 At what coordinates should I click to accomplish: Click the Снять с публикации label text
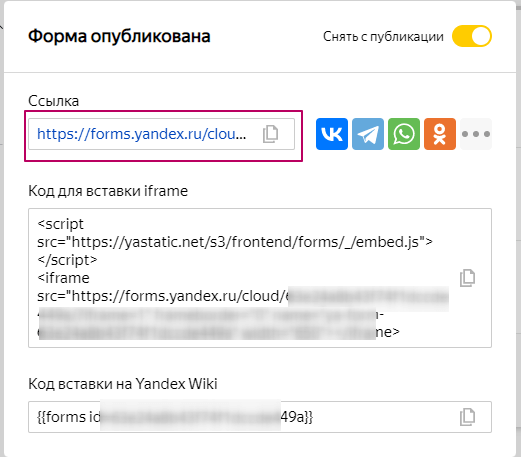coord(383,36)
